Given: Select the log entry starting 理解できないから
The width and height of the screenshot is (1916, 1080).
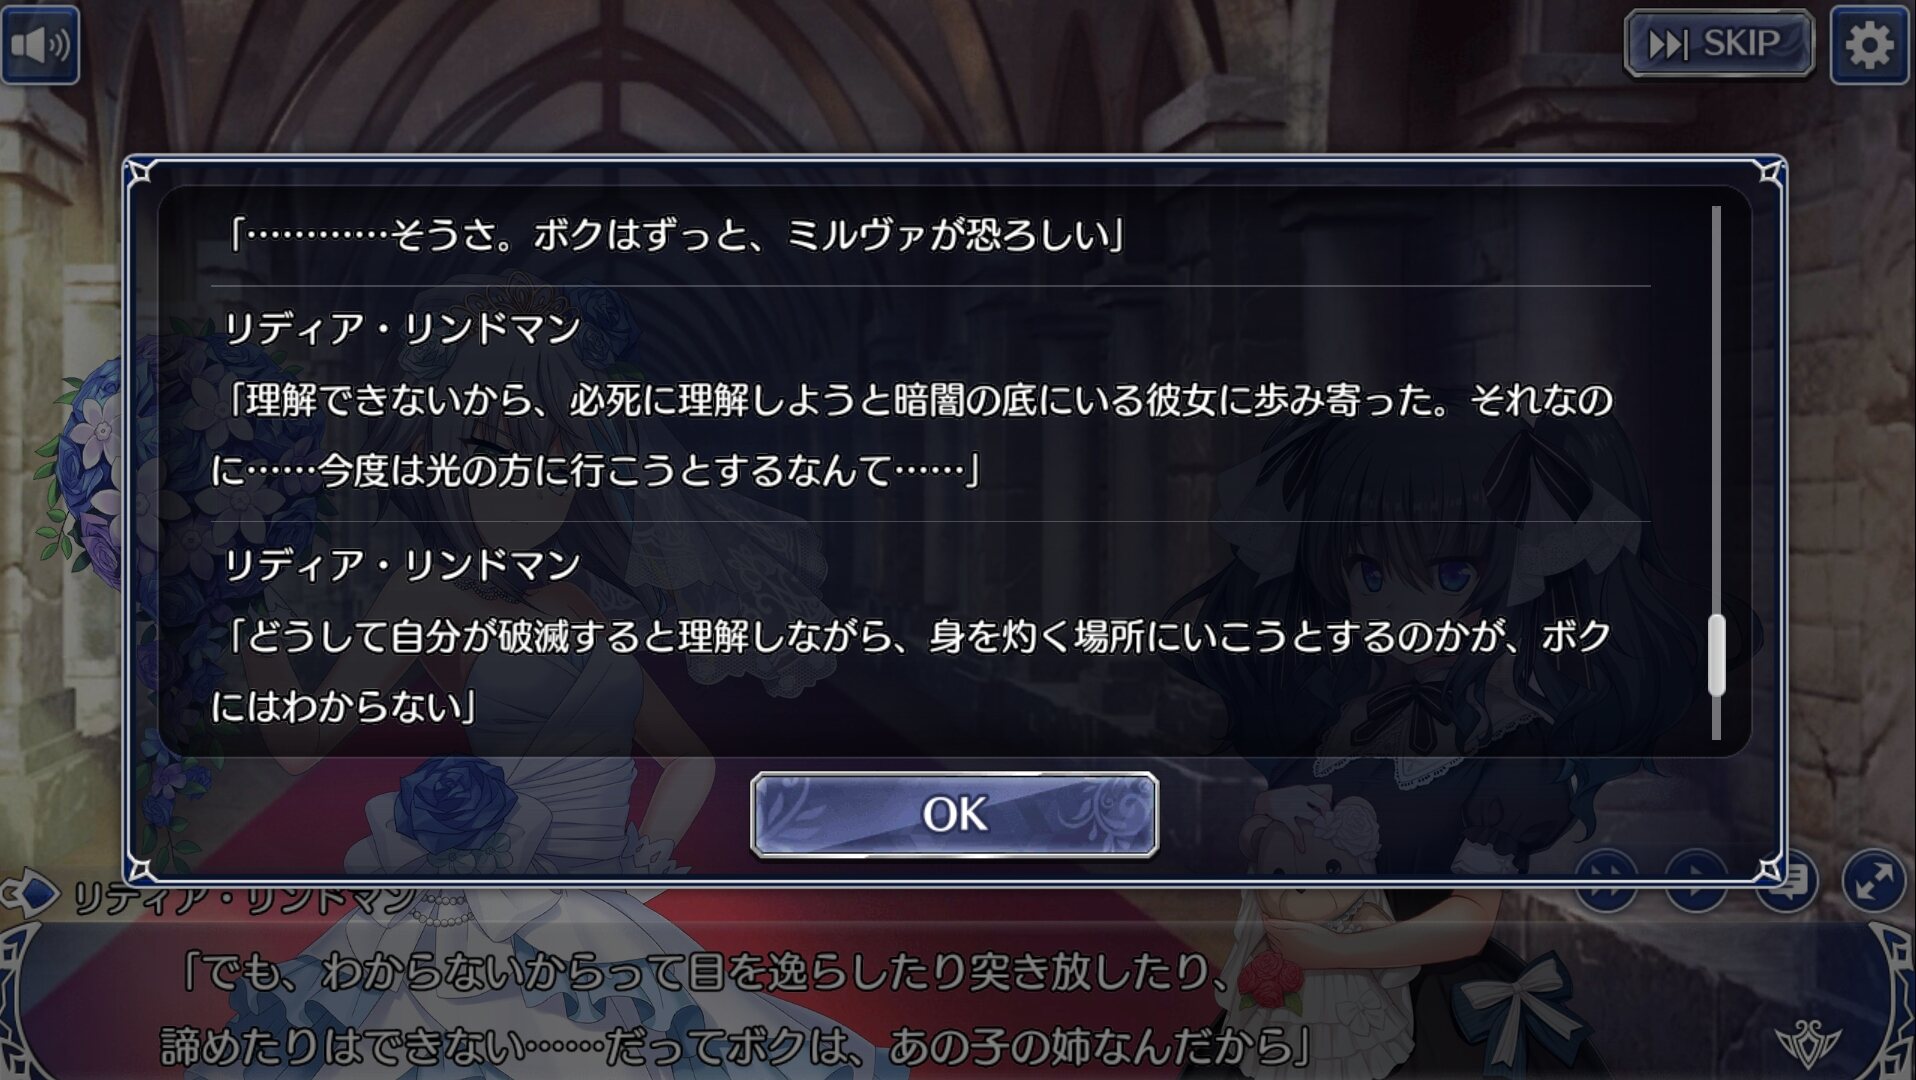Looking at the screenshot, I should point(912,435).
